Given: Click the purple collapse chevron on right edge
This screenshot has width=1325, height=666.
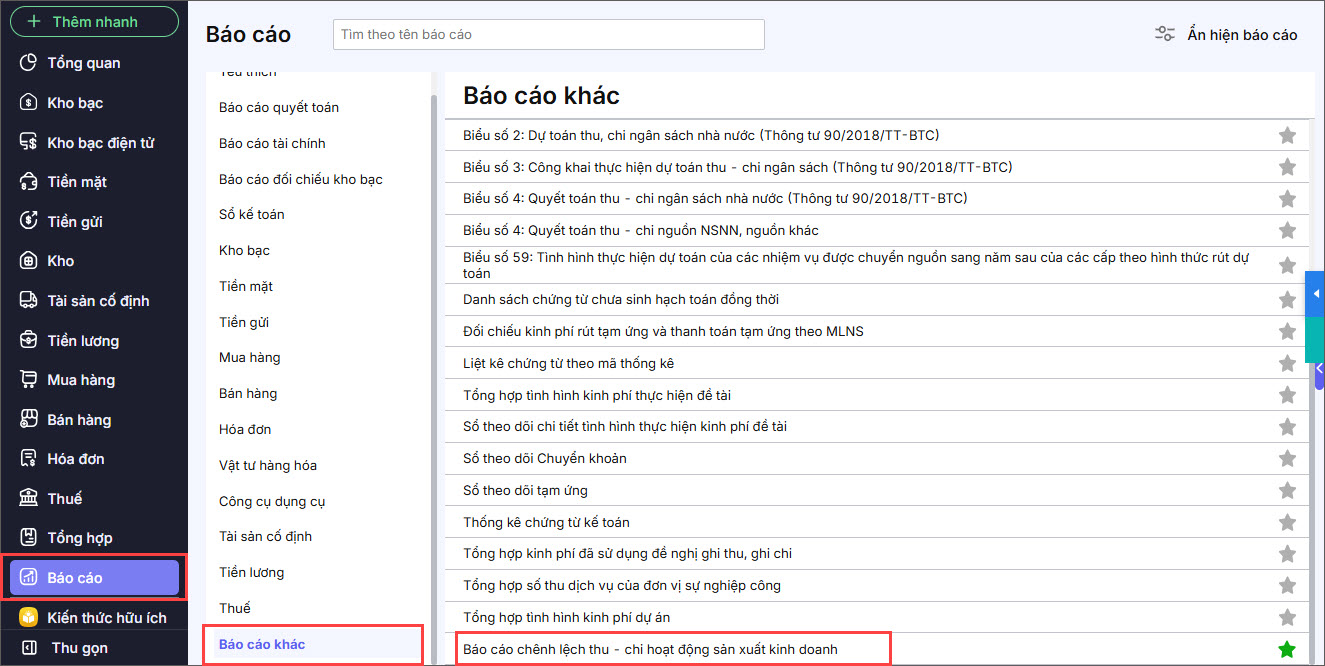Looking at the screenshot, I should [x=1319, y=368].
